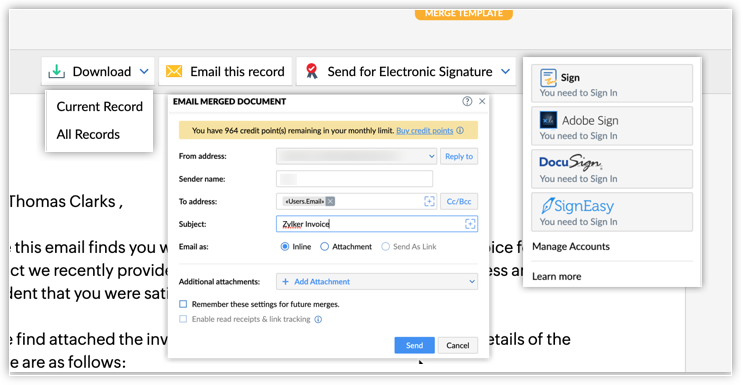This screenshot has height=385, width=741.
Task: Click info icon beside read receipts option
Action: click(318, 319)
